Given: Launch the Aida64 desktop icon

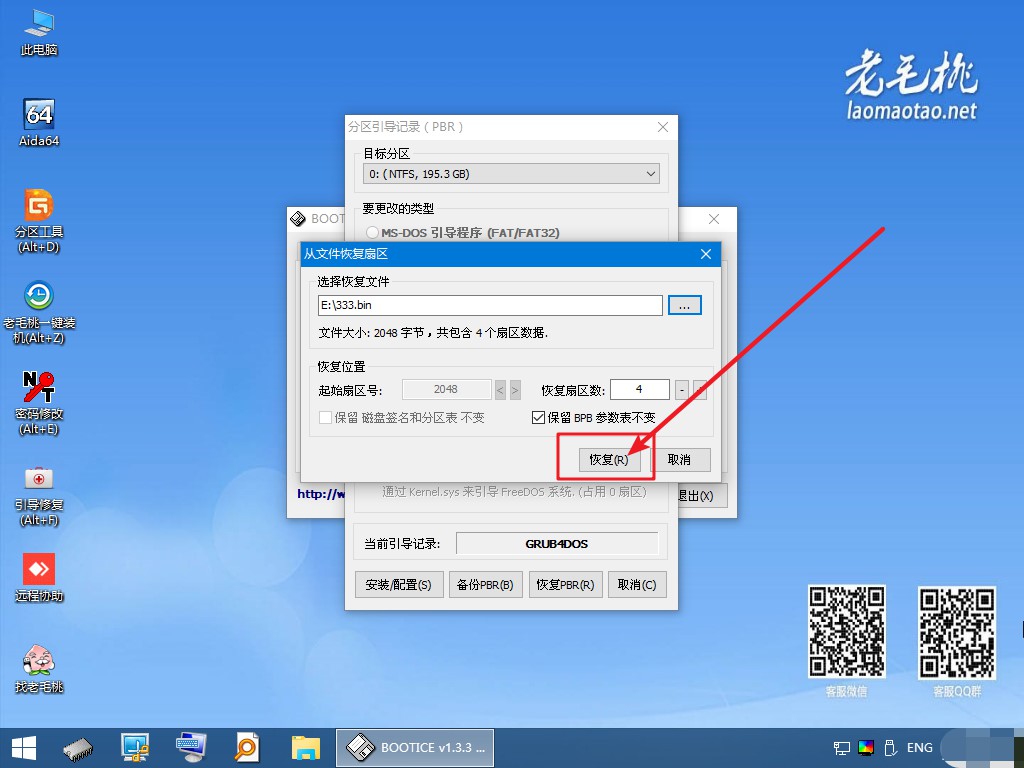Looking at the screenshot, I should coord(39,122).
